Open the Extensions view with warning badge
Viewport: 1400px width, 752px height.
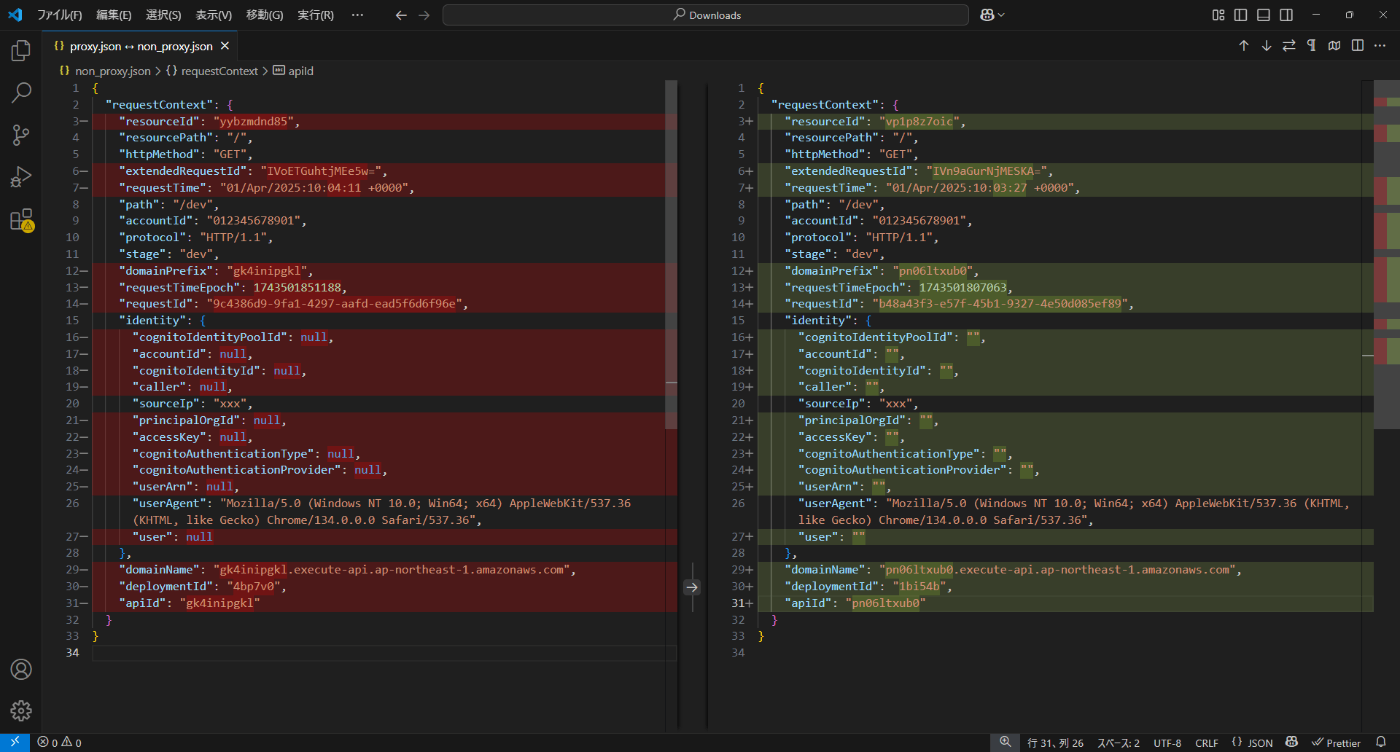tap(21, 220)
